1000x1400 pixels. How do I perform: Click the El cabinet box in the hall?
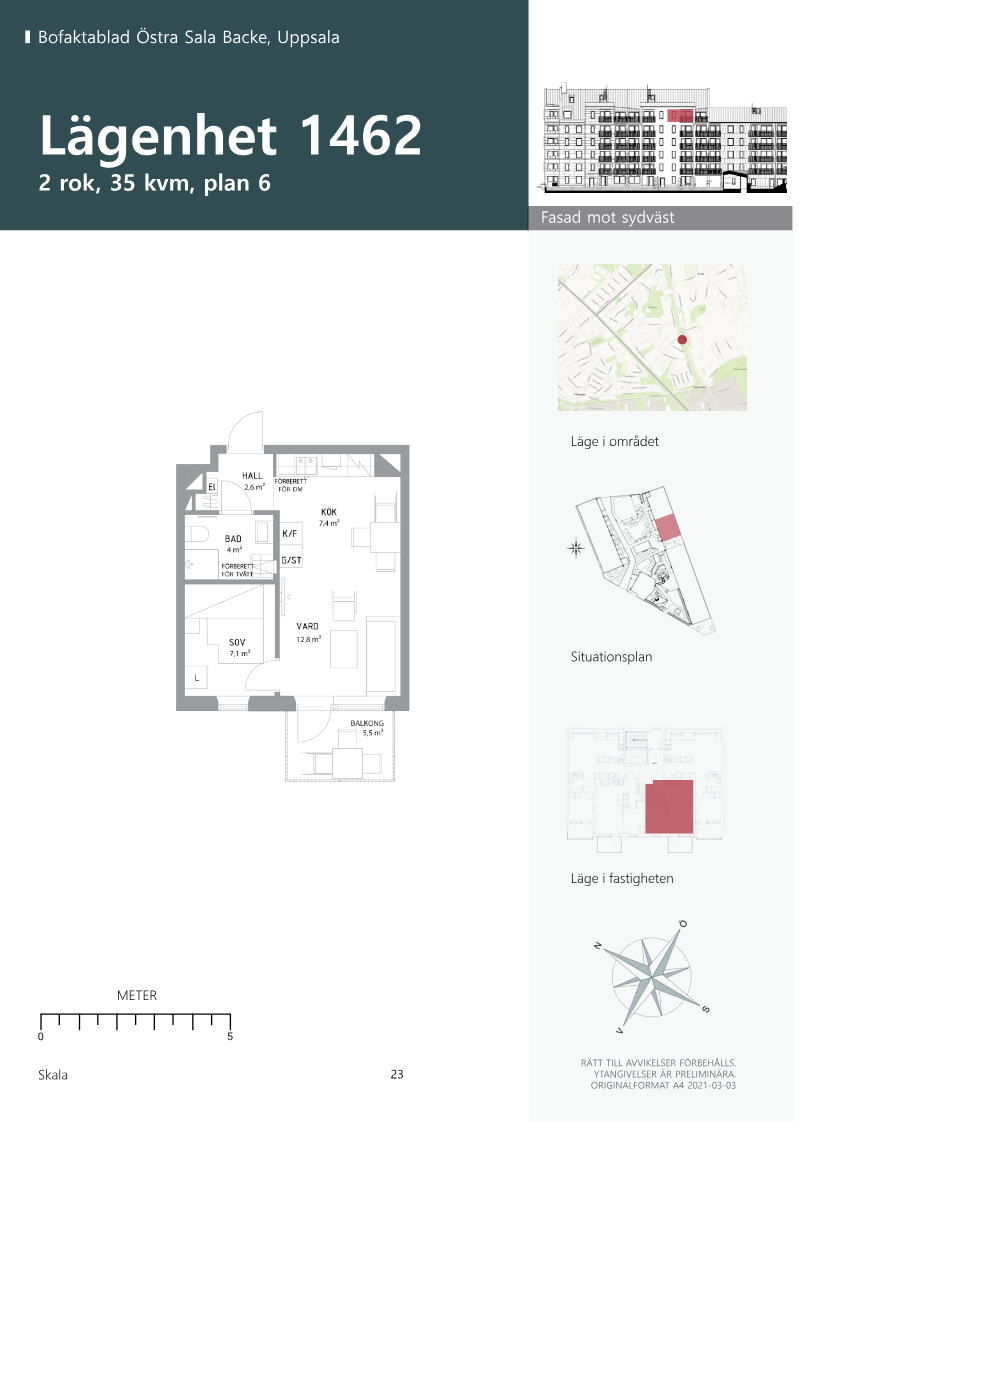coord(212,487)
